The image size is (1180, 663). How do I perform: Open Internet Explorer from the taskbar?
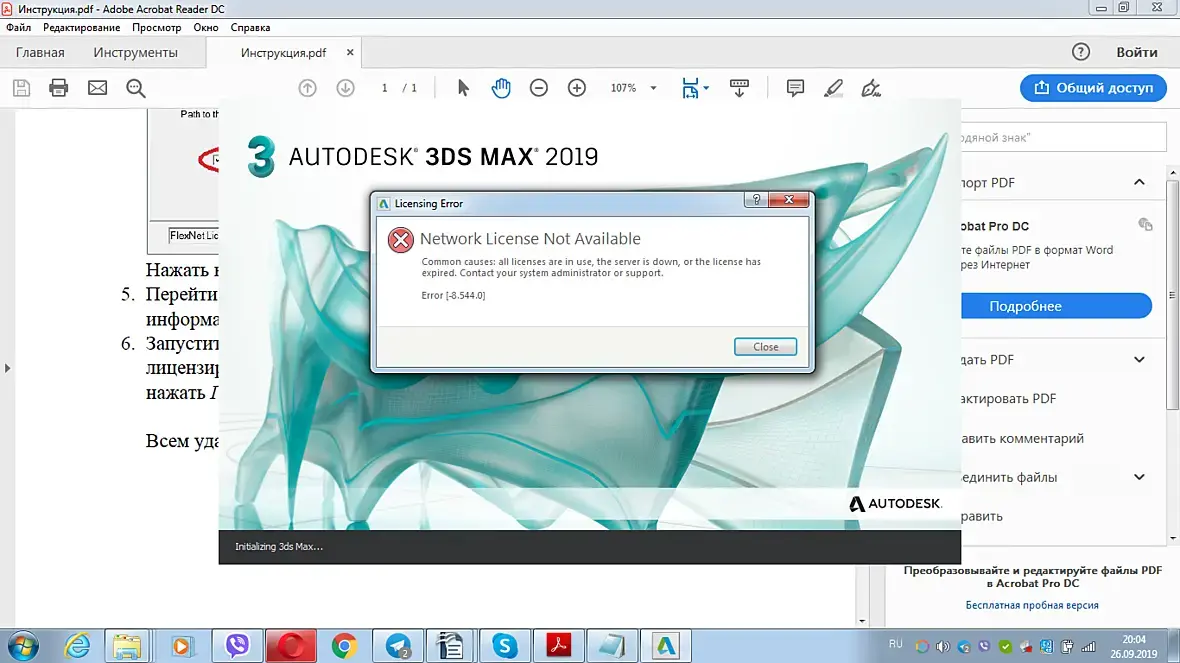77,646
